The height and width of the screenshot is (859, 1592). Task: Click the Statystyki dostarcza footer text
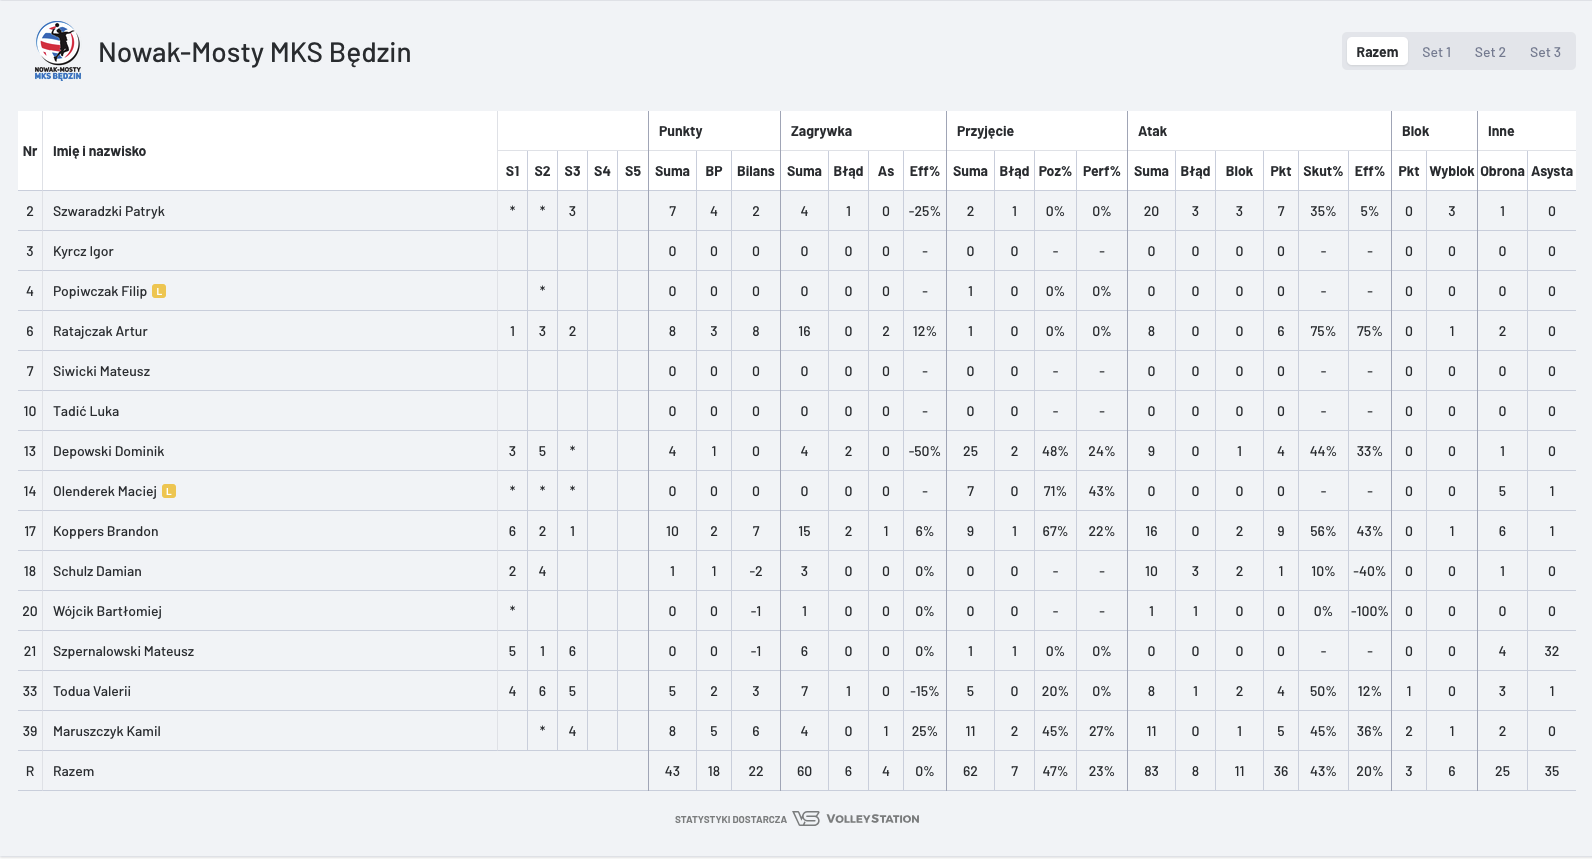pyautogui.click(x=730, y=819)
